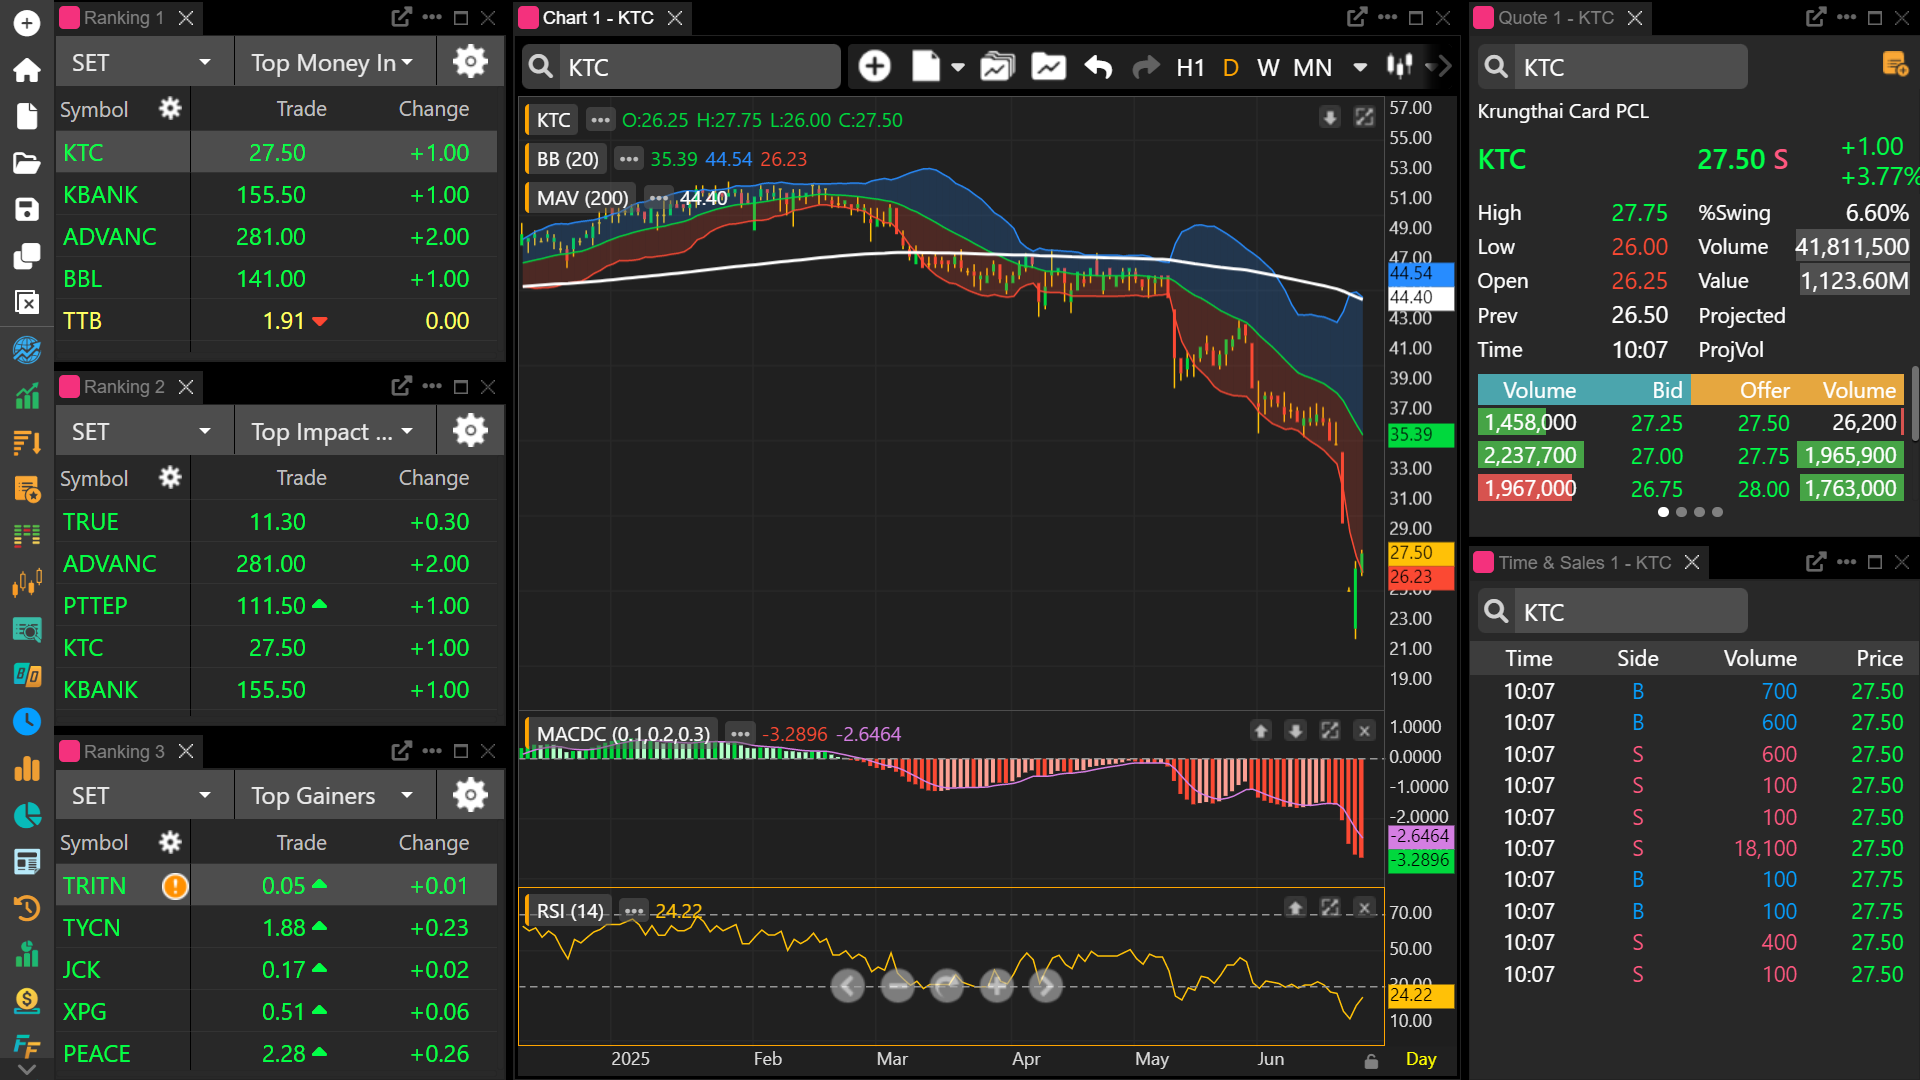The height and width of the screenshot is (1080, 1920).
Task: Toggle fullscreen on the main KTC price pane
Action: click(x=1364, y=117)
